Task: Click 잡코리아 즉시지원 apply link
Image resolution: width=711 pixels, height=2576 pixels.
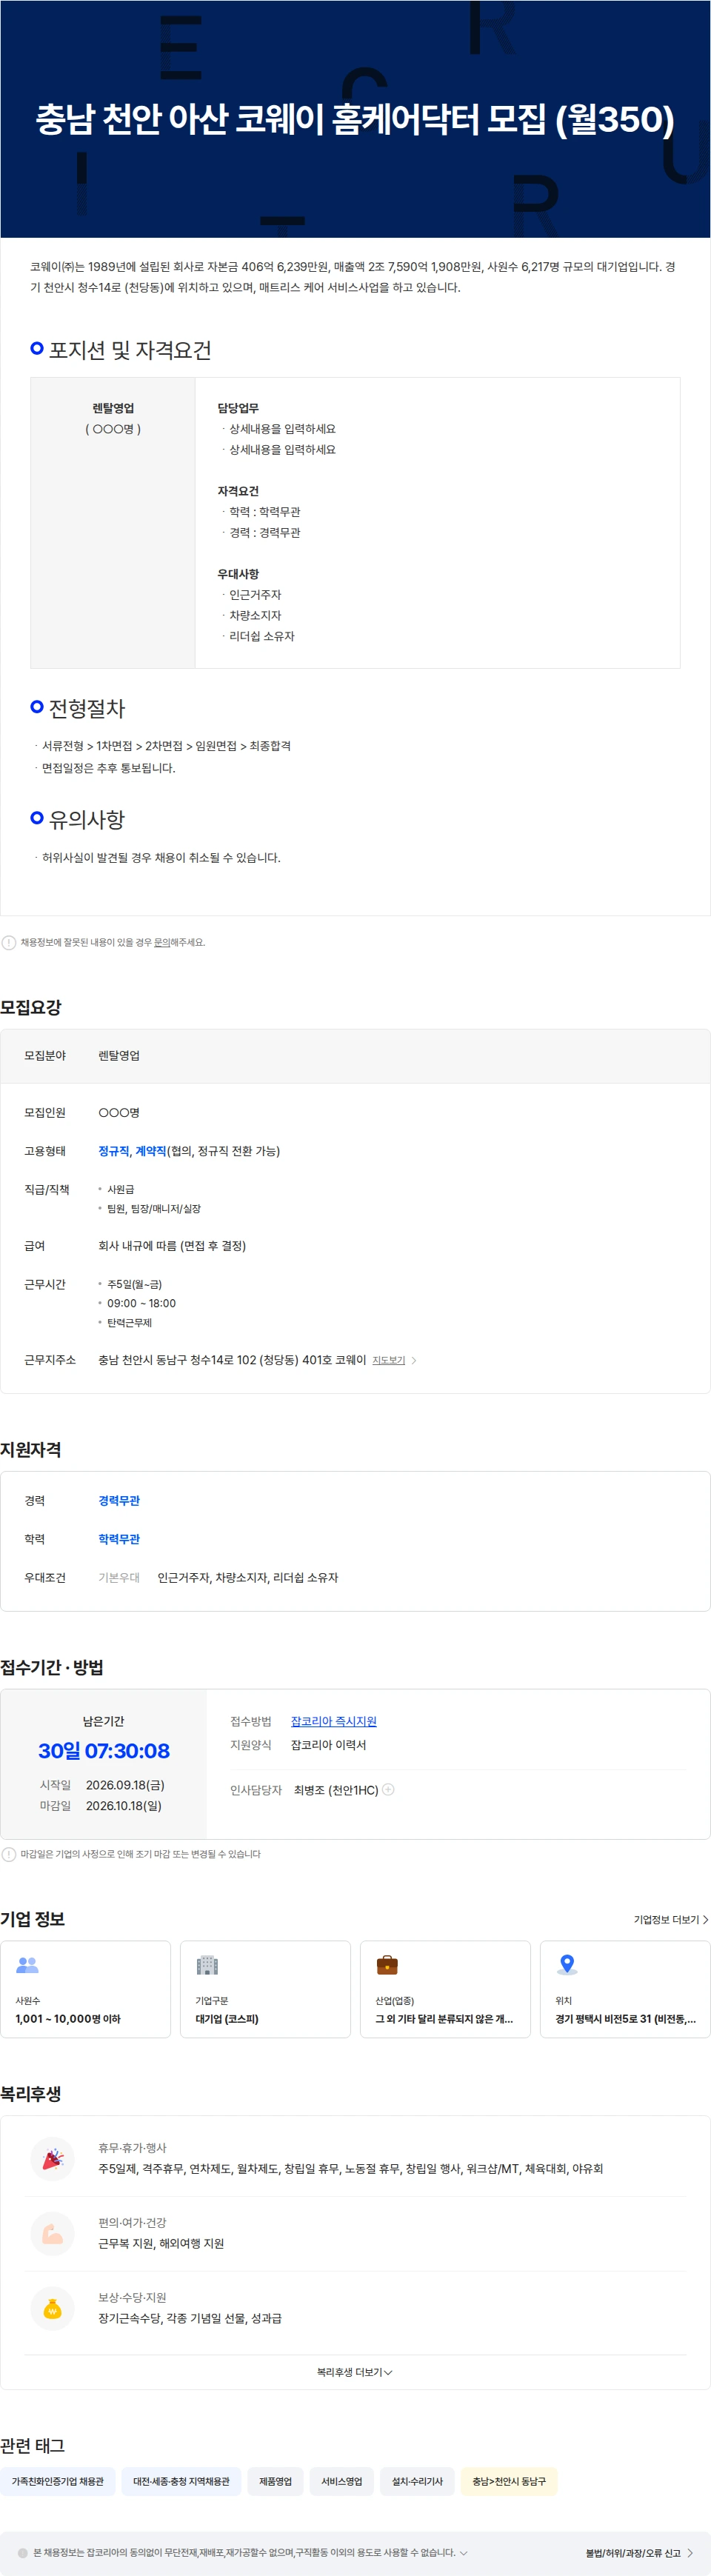Action: (x=334, y=1721)
